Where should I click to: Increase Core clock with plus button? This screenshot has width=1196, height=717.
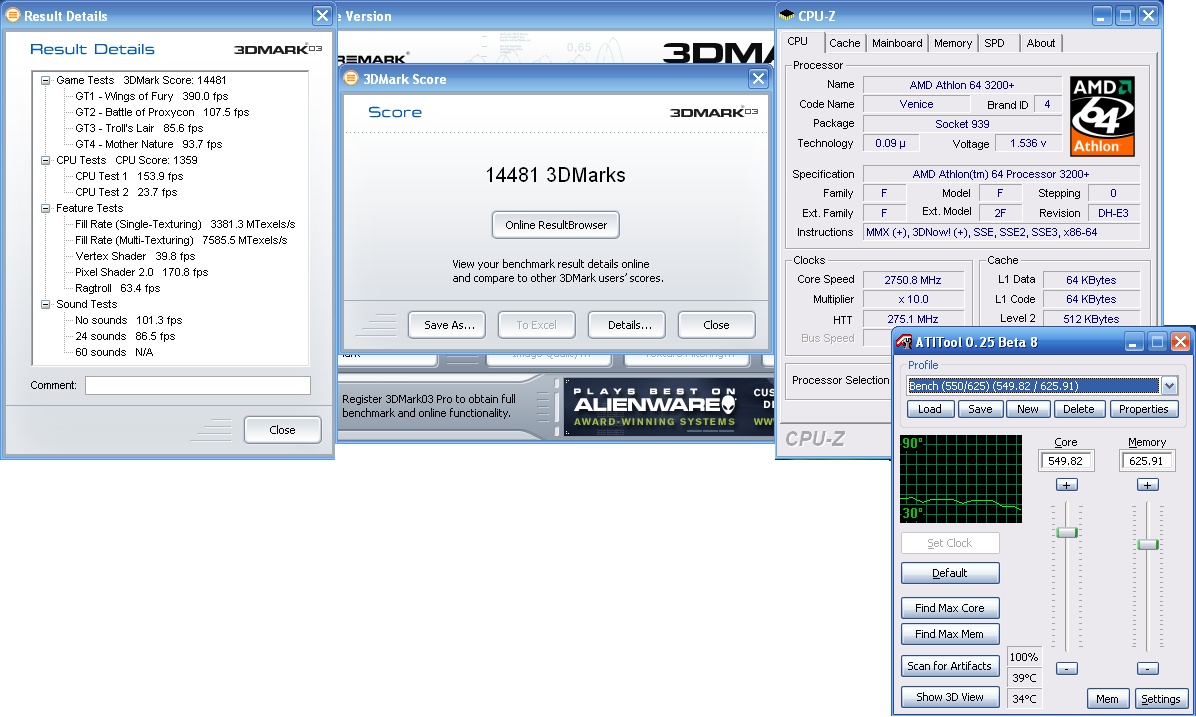pyautogui.click(x=1066, y=485)
